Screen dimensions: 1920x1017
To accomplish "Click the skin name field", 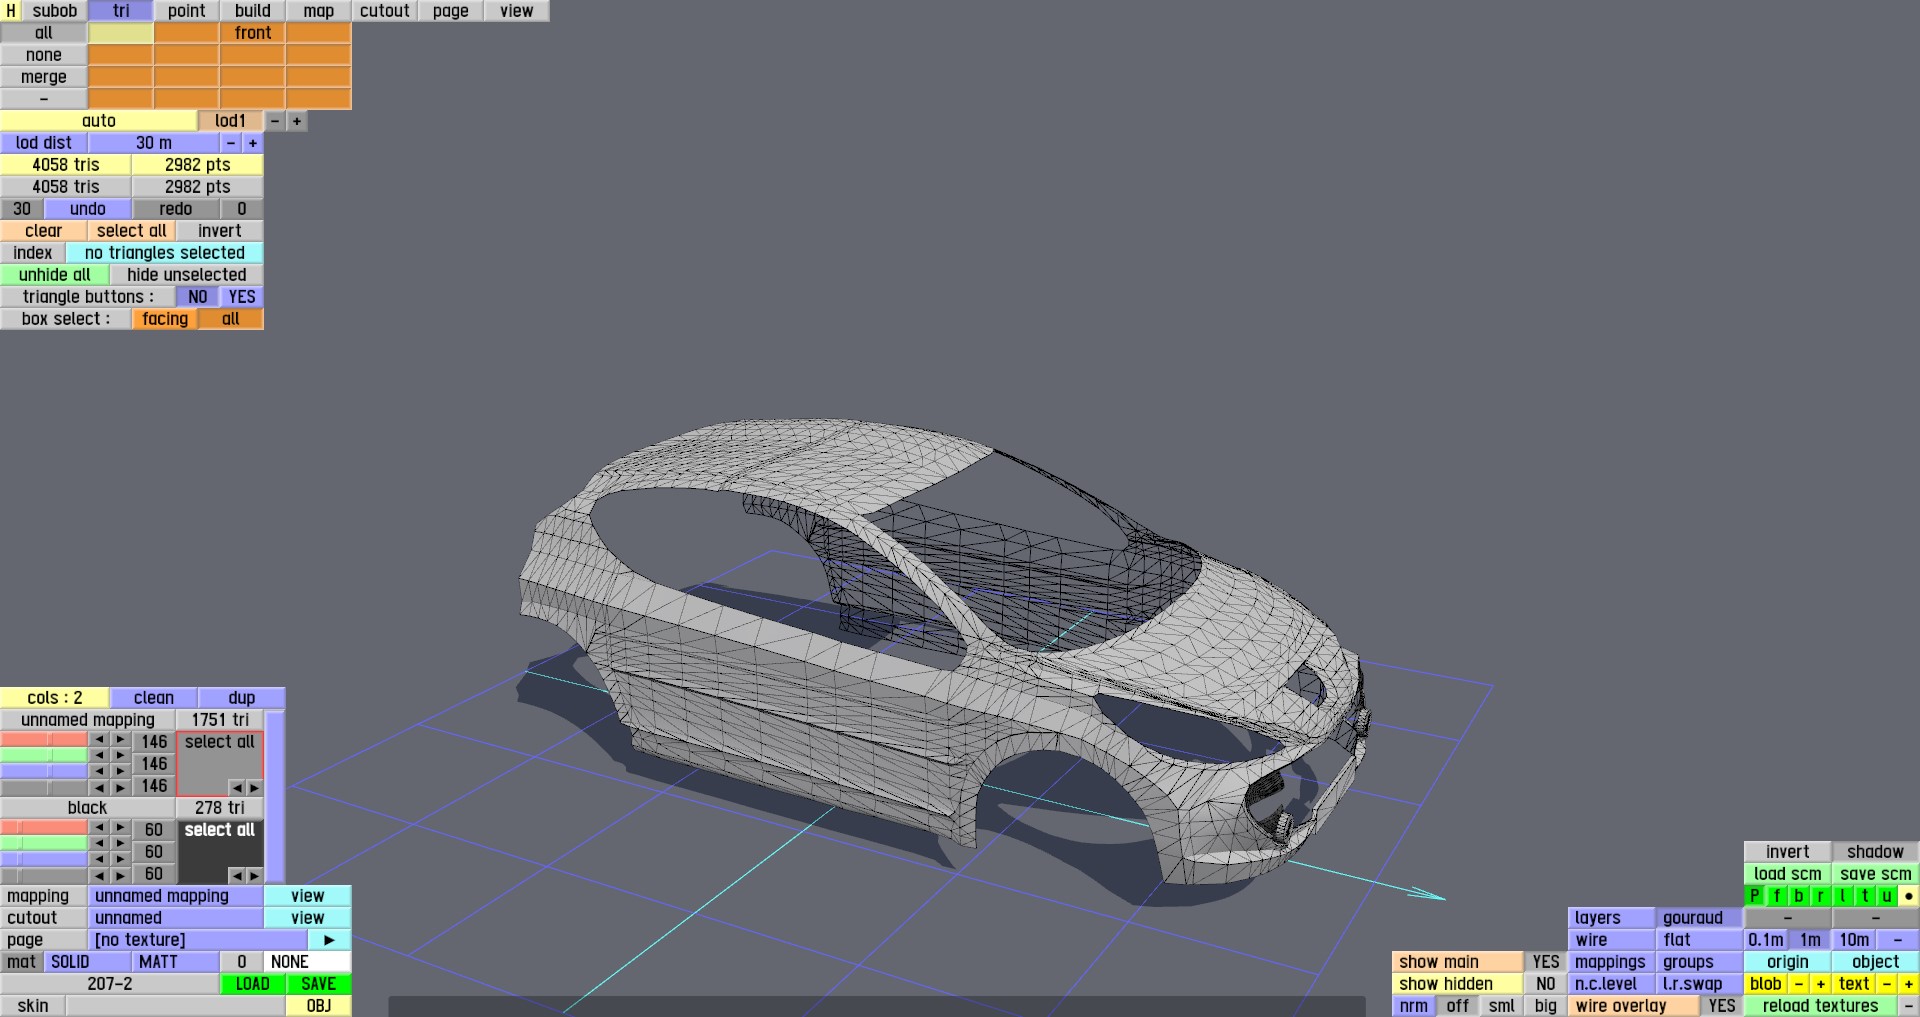I will [x=175, y=1006].
